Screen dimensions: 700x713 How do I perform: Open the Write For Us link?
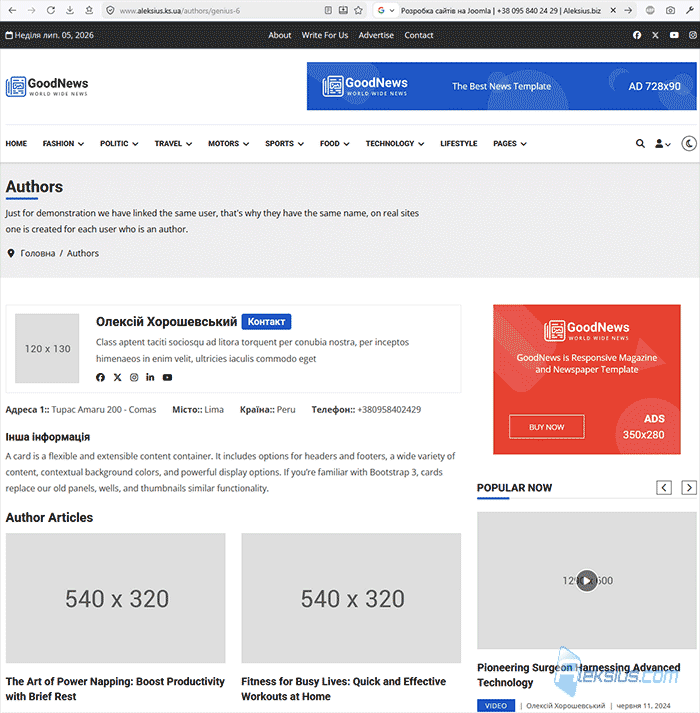tap(325, 35)
